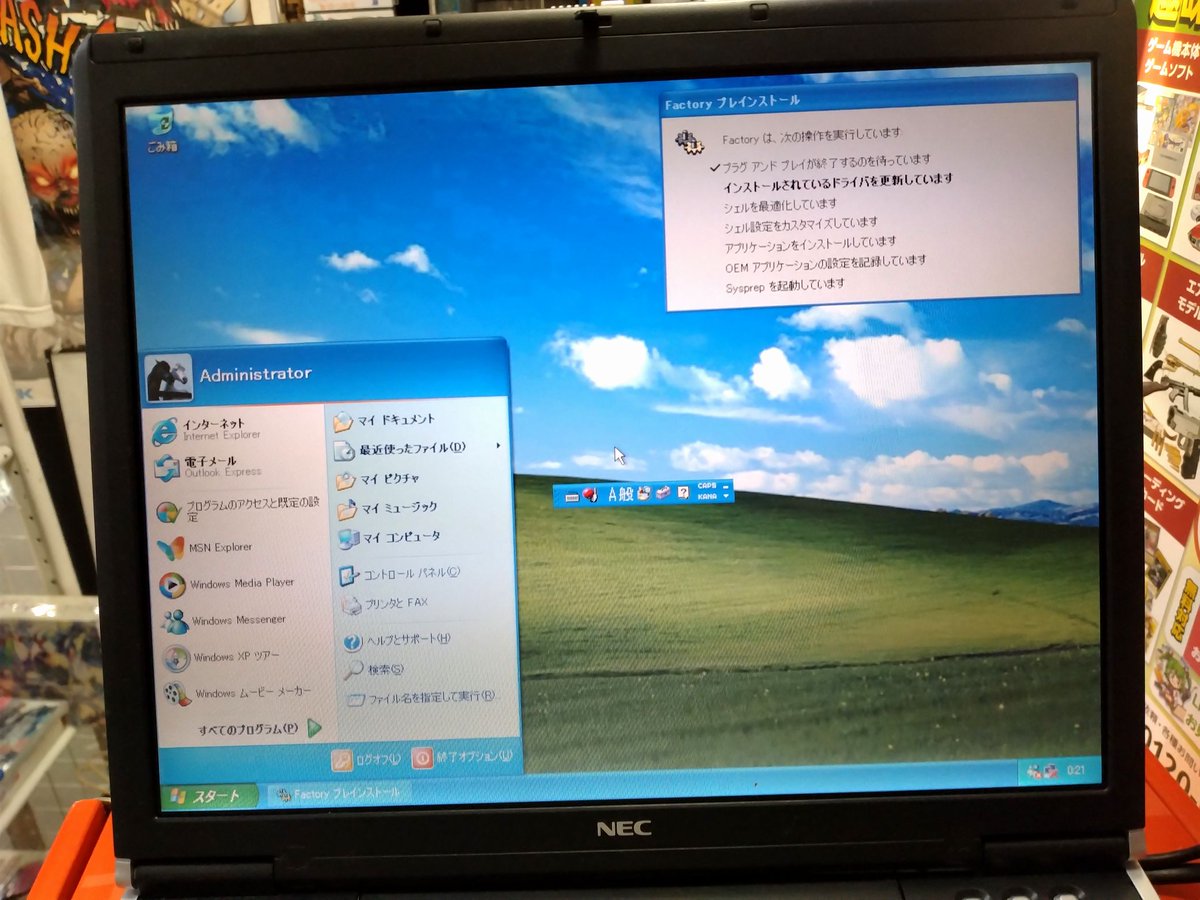Open プログラムのアクセスと既定の設定
Viewport: 1200px width, 900px height.
pos(239,510)
